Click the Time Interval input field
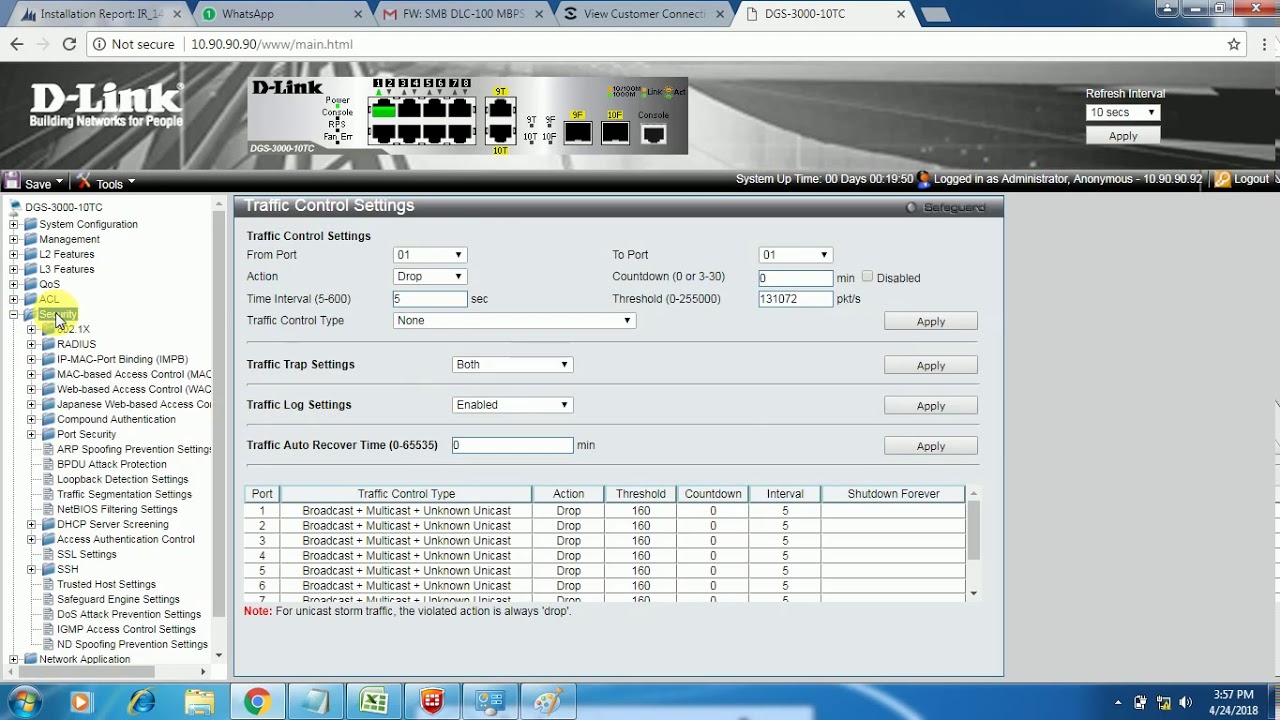 [x=430, y=299]
